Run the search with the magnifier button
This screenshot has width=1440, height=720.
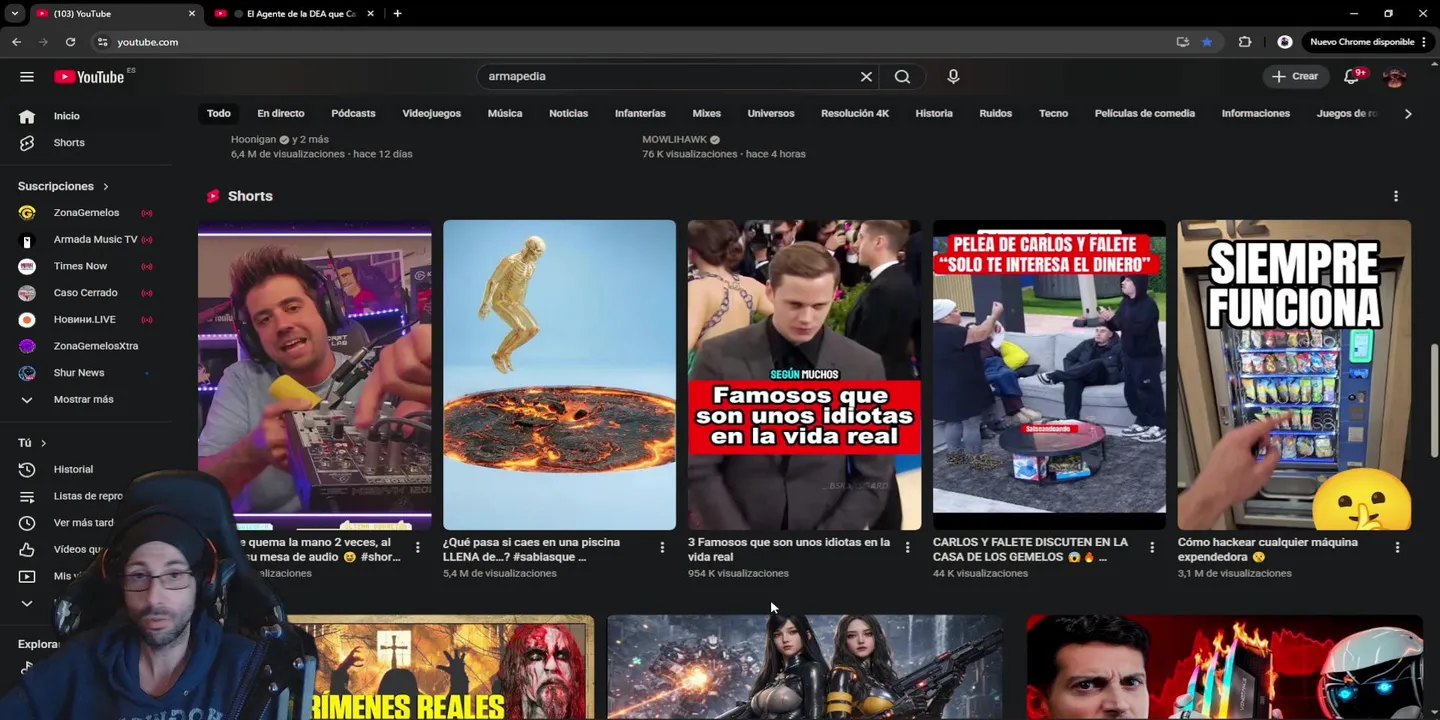(x=902, y=76)
